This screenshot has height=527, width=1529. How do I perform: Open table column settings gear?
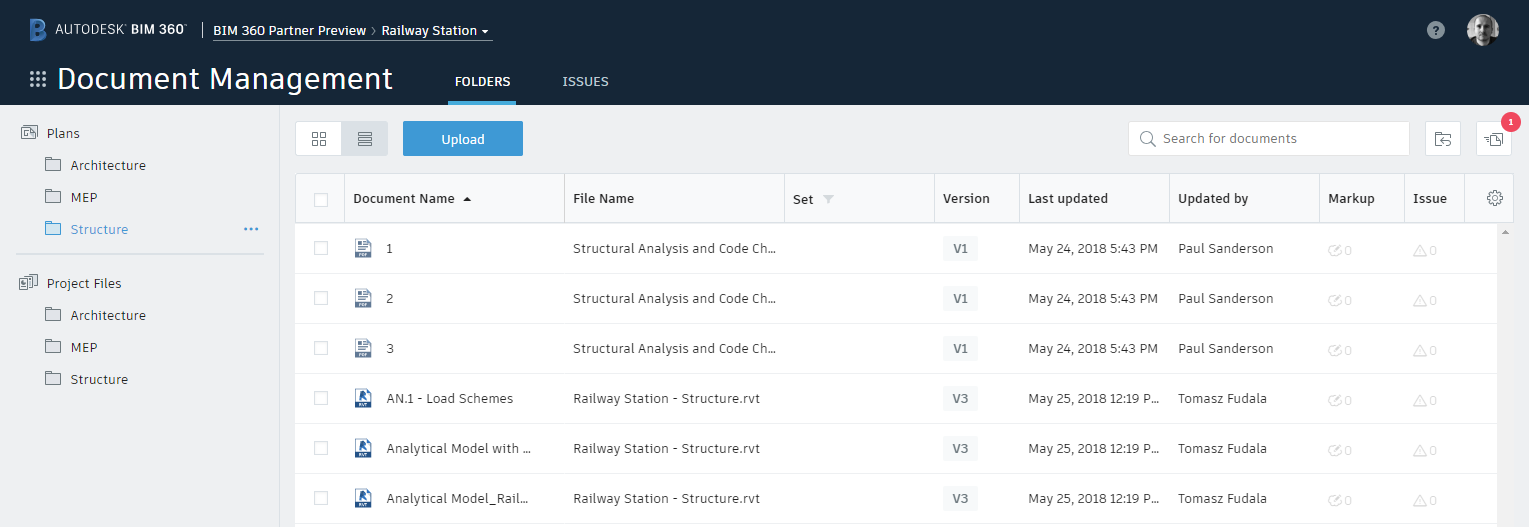click(x=1495, y=198)
